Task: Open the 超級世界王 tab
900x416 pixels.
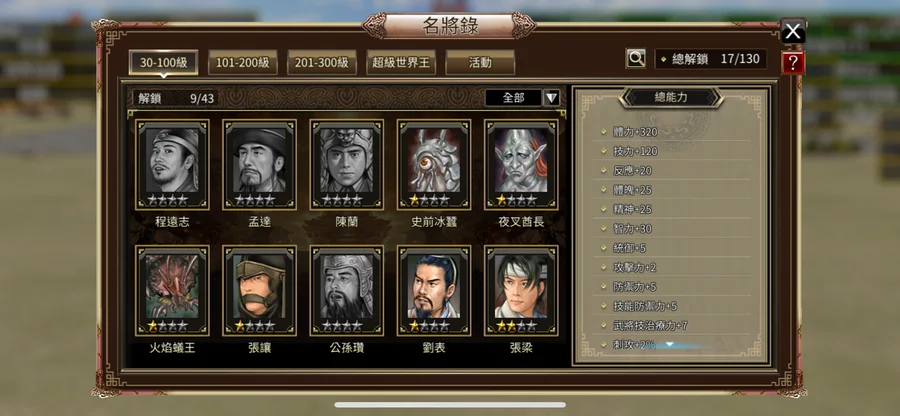Action: pyautogui.click(x=401, y=63)
